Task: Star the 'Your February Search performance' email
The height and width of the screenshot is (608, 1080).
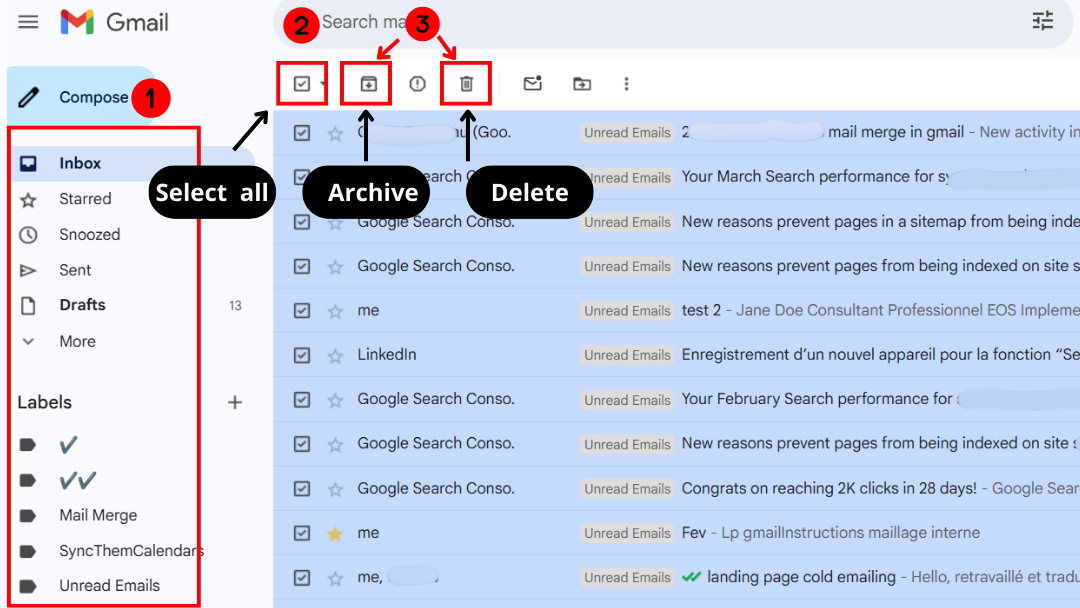Action: pos(335,400)
